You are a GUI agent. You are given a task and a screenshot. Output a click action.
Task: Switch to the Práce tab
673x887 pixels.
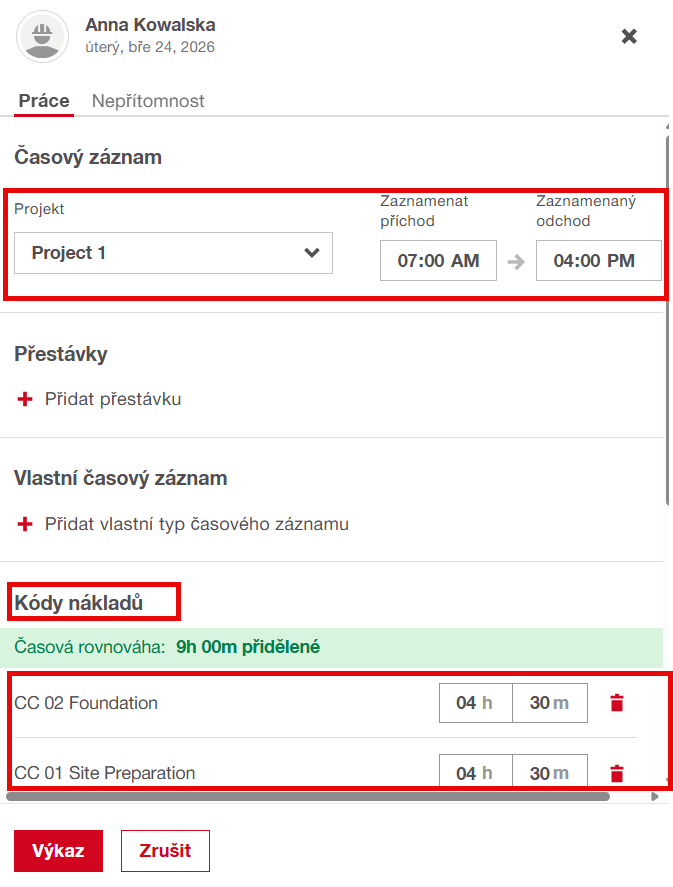point(44,101)
